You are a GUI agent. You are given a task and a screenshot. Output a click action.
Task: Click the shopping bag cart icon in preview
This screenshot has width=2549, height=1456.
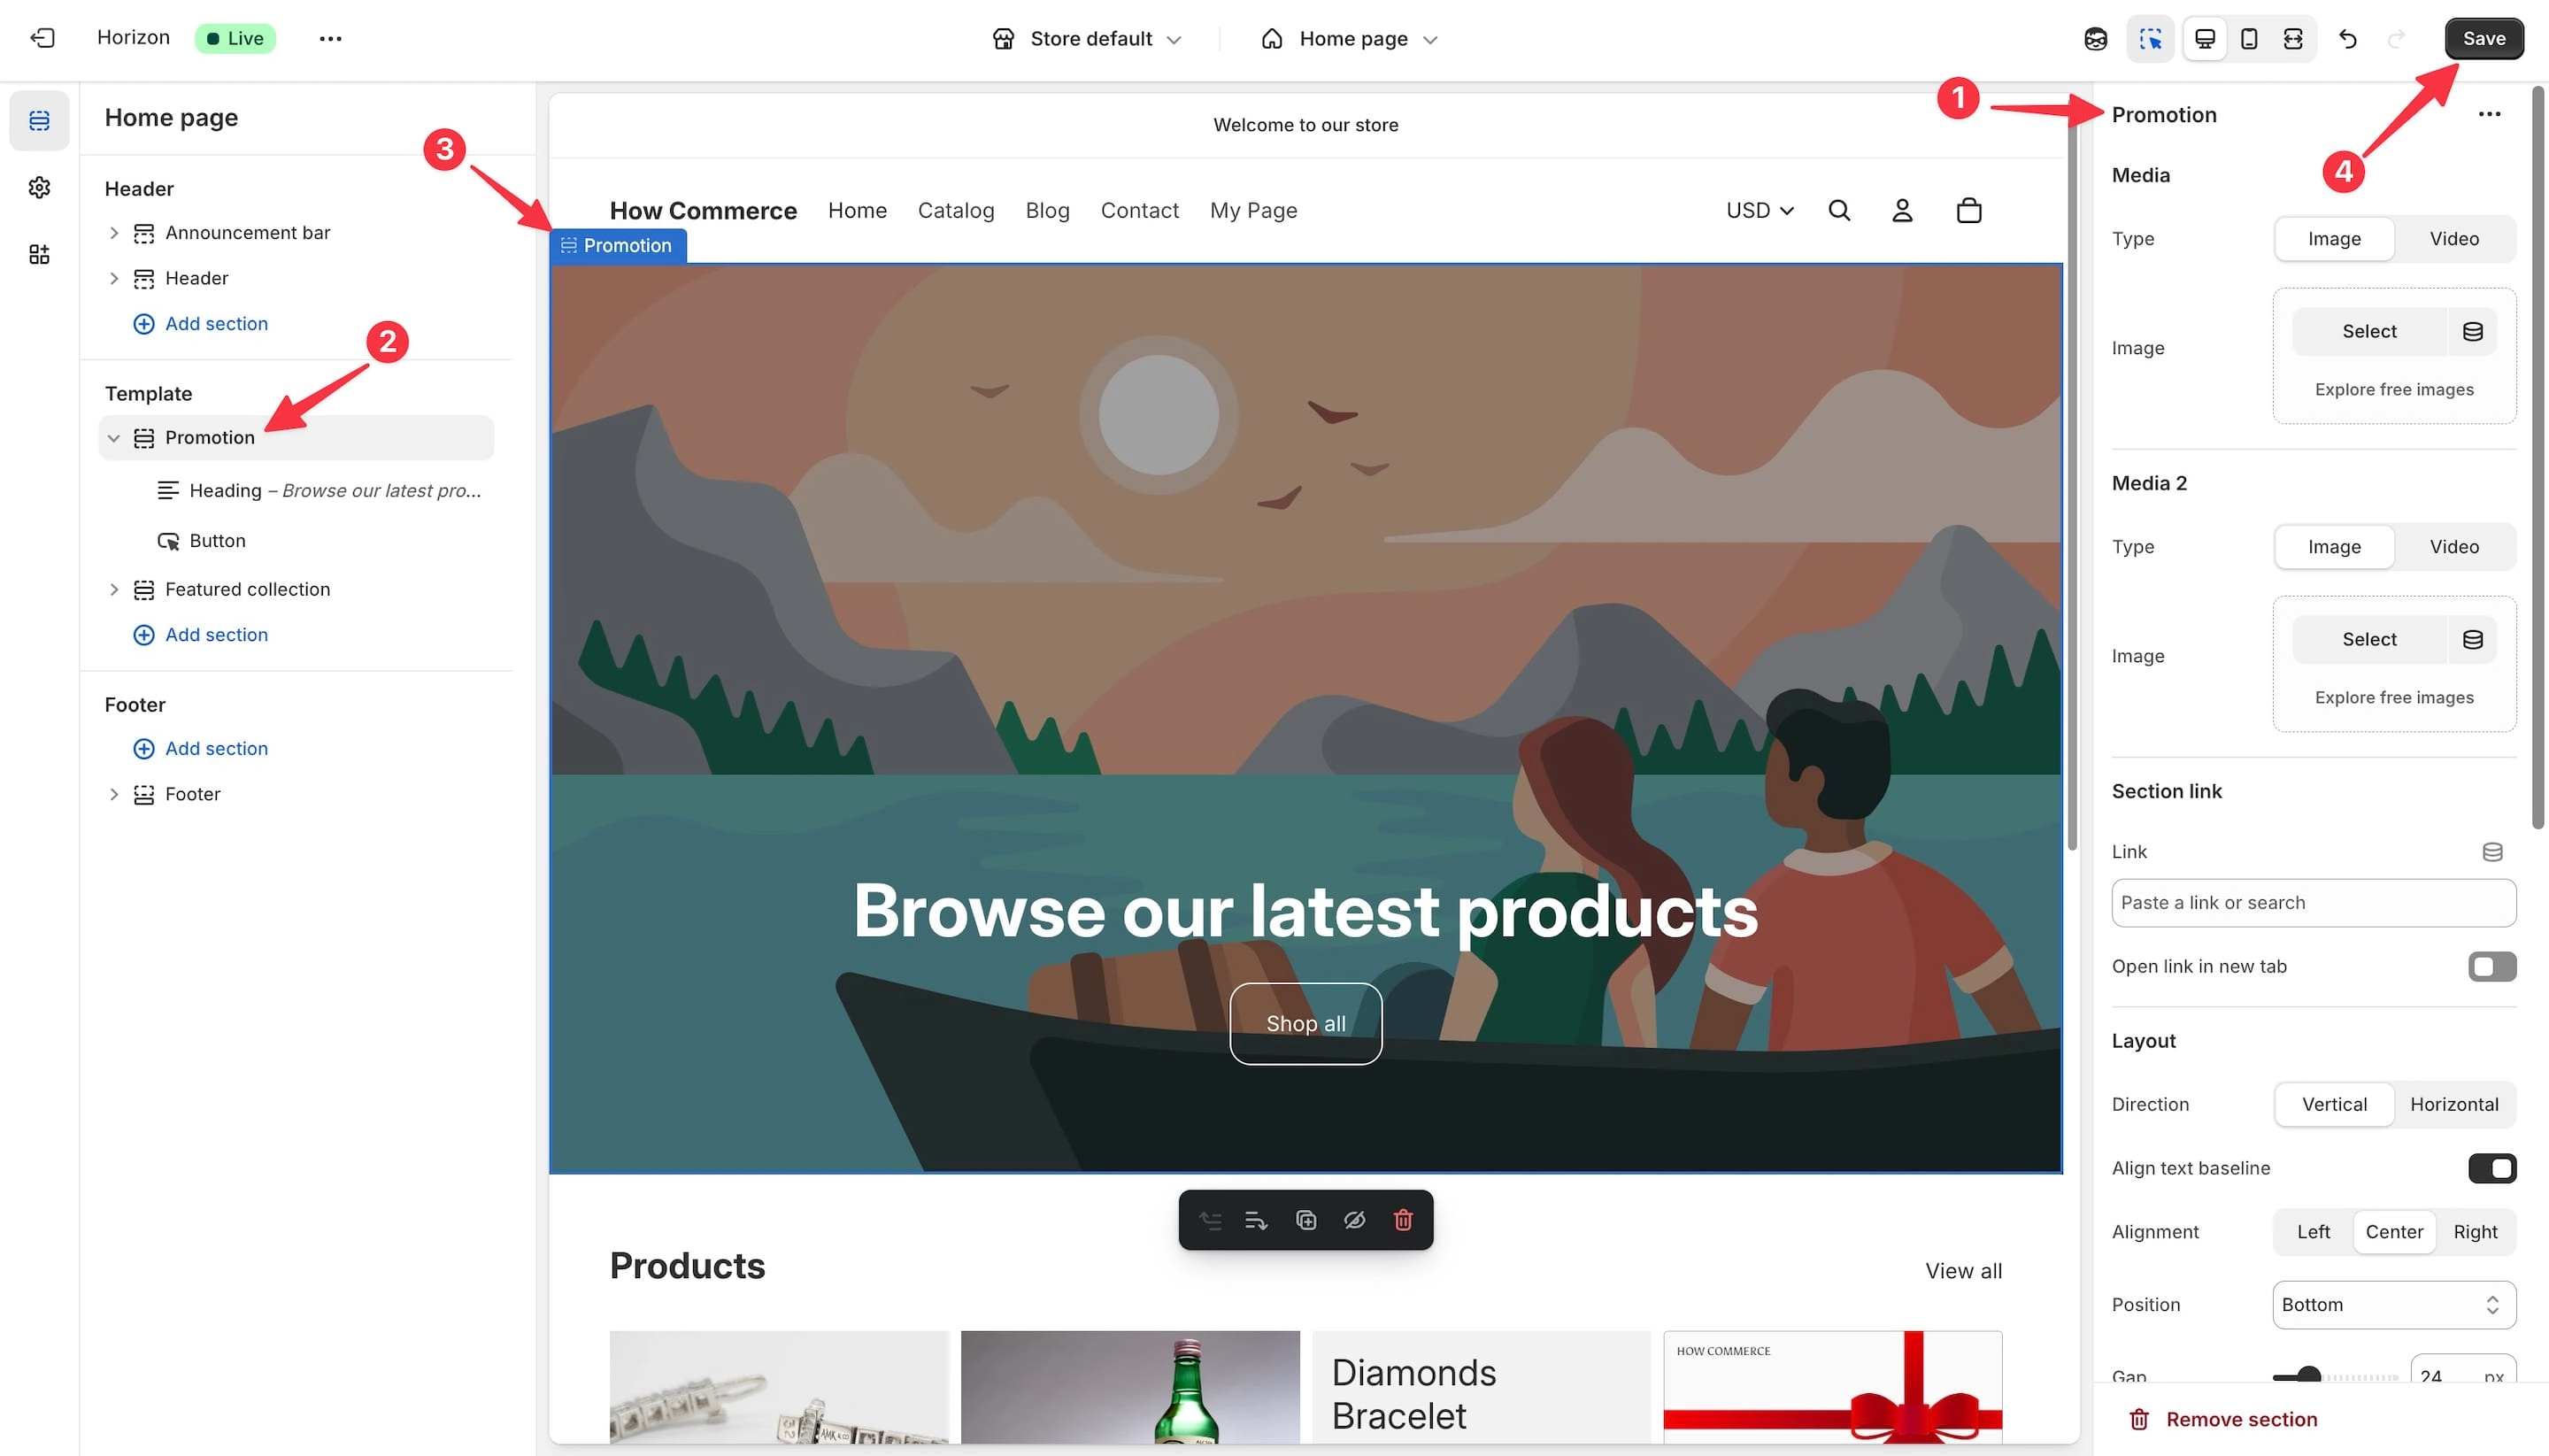coord(1968,210)
